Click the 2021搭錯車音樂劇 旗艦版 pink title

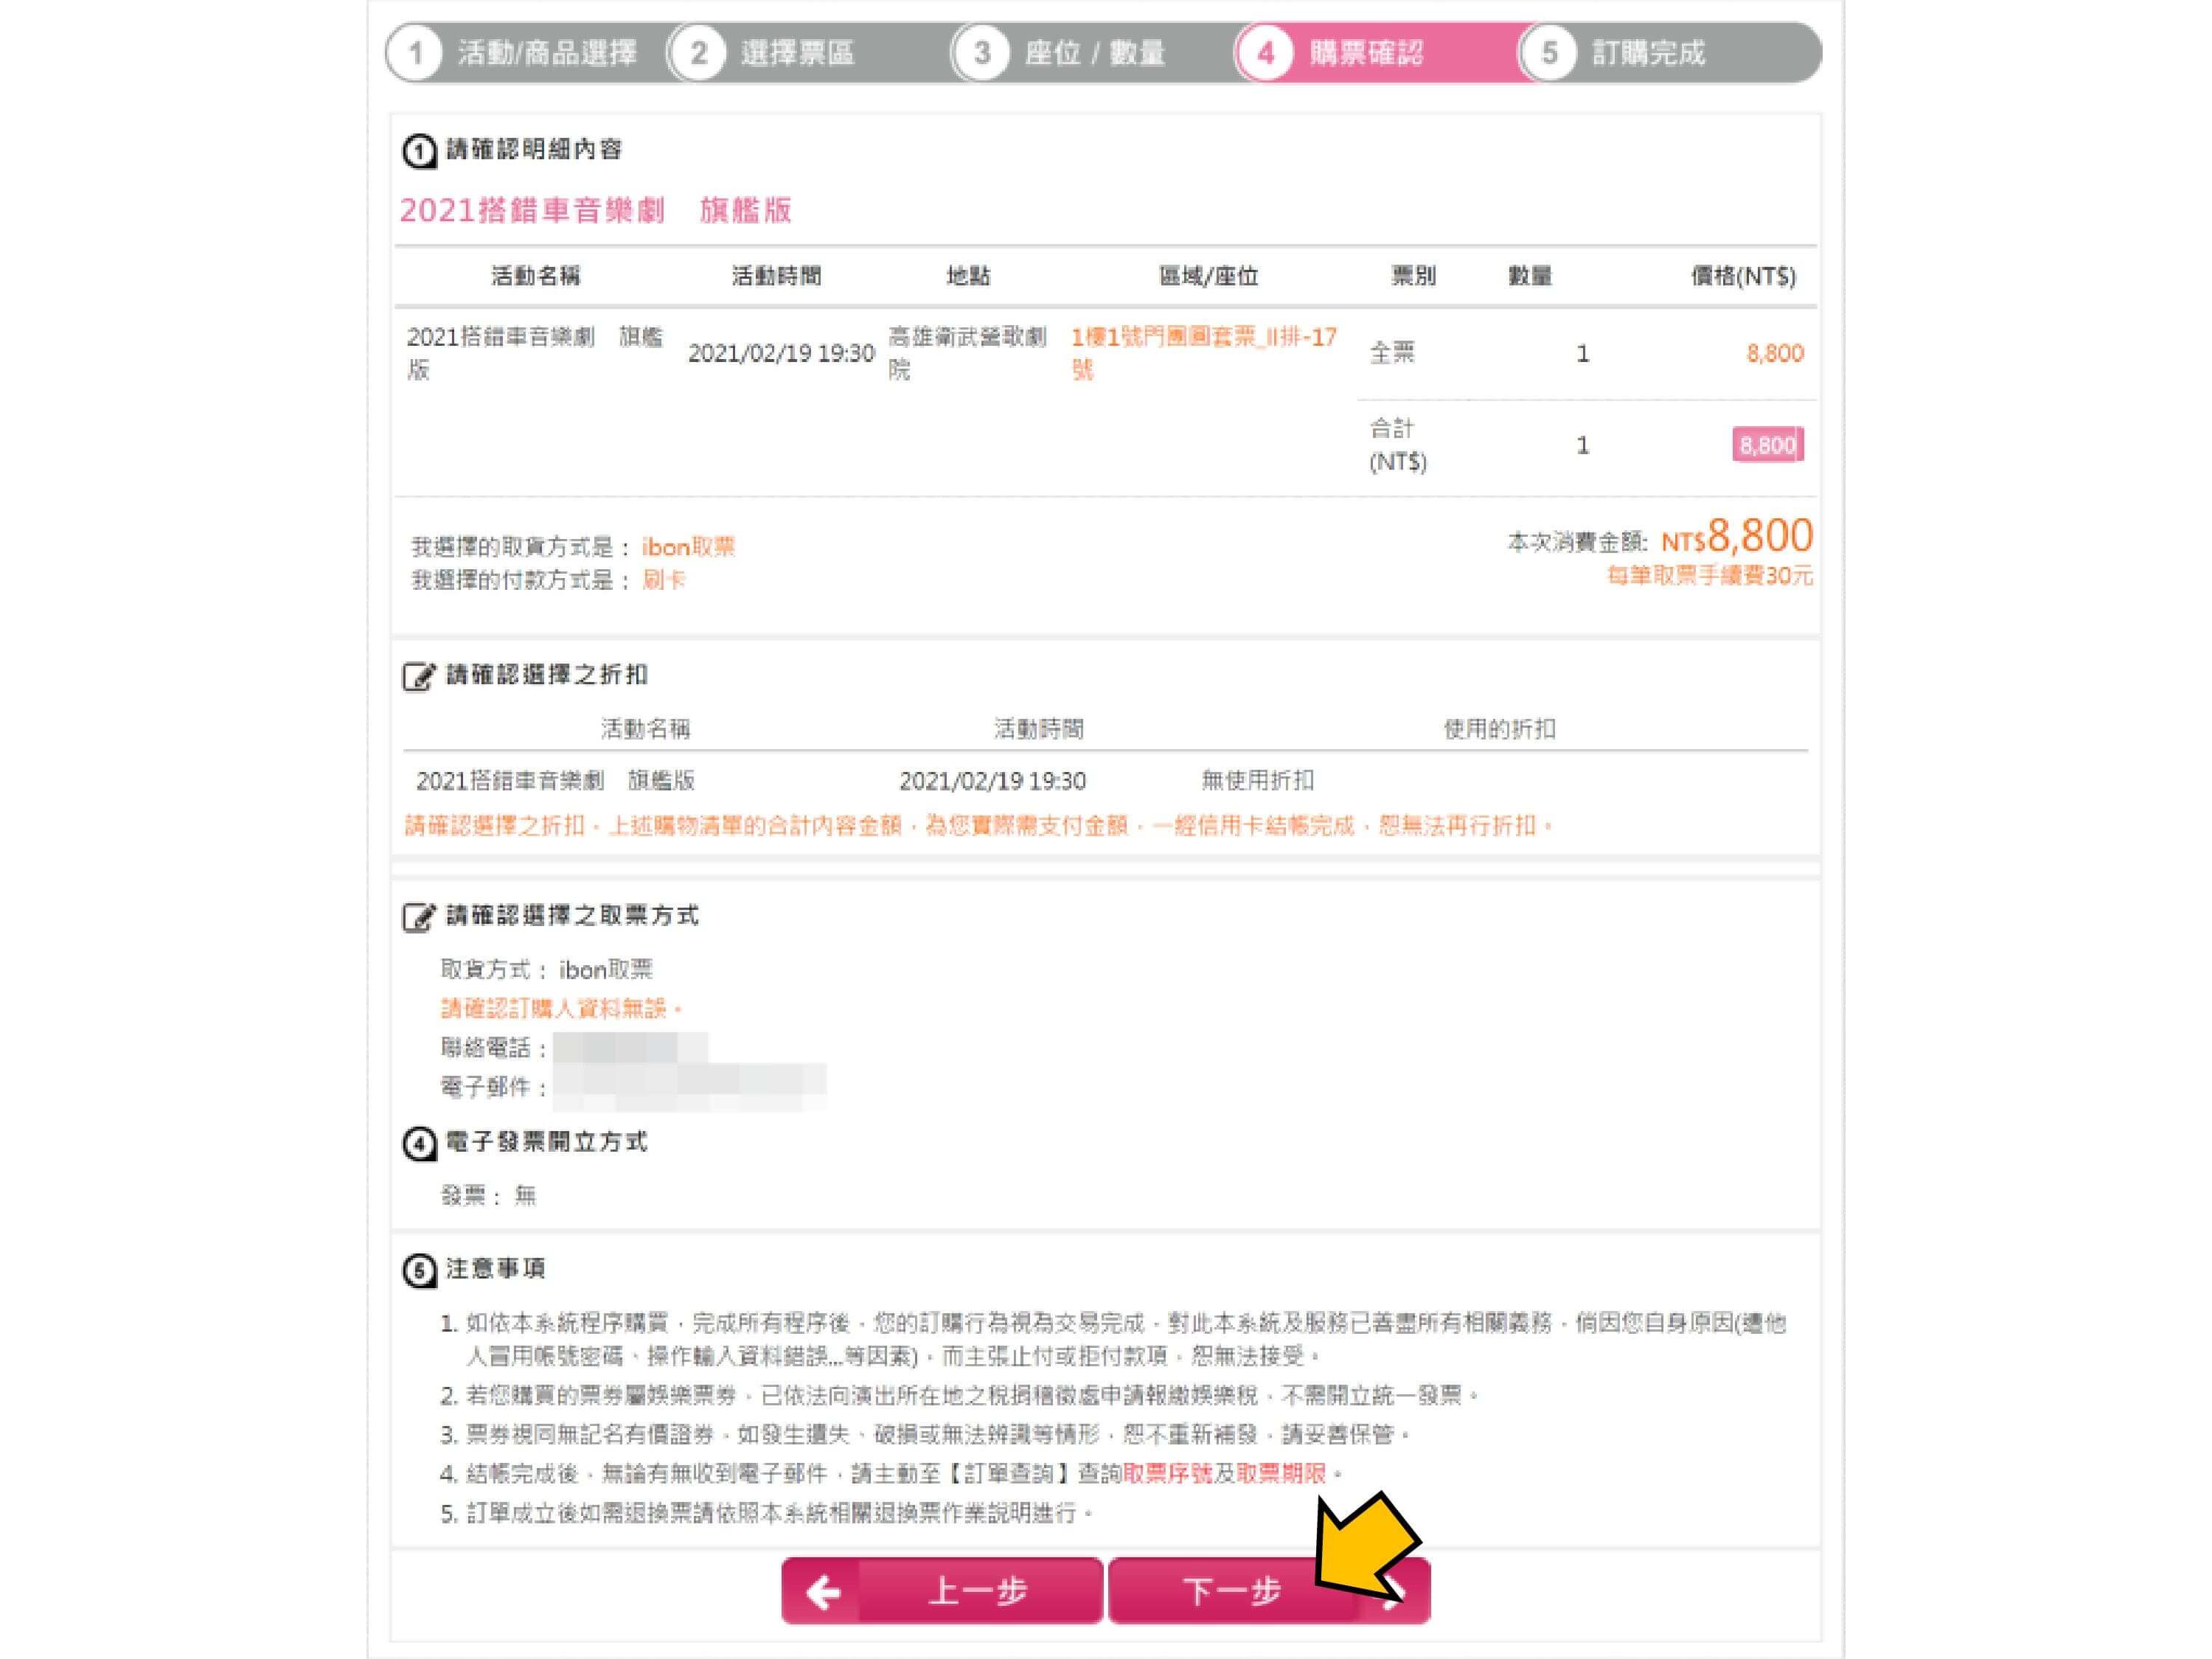[596, 210]
